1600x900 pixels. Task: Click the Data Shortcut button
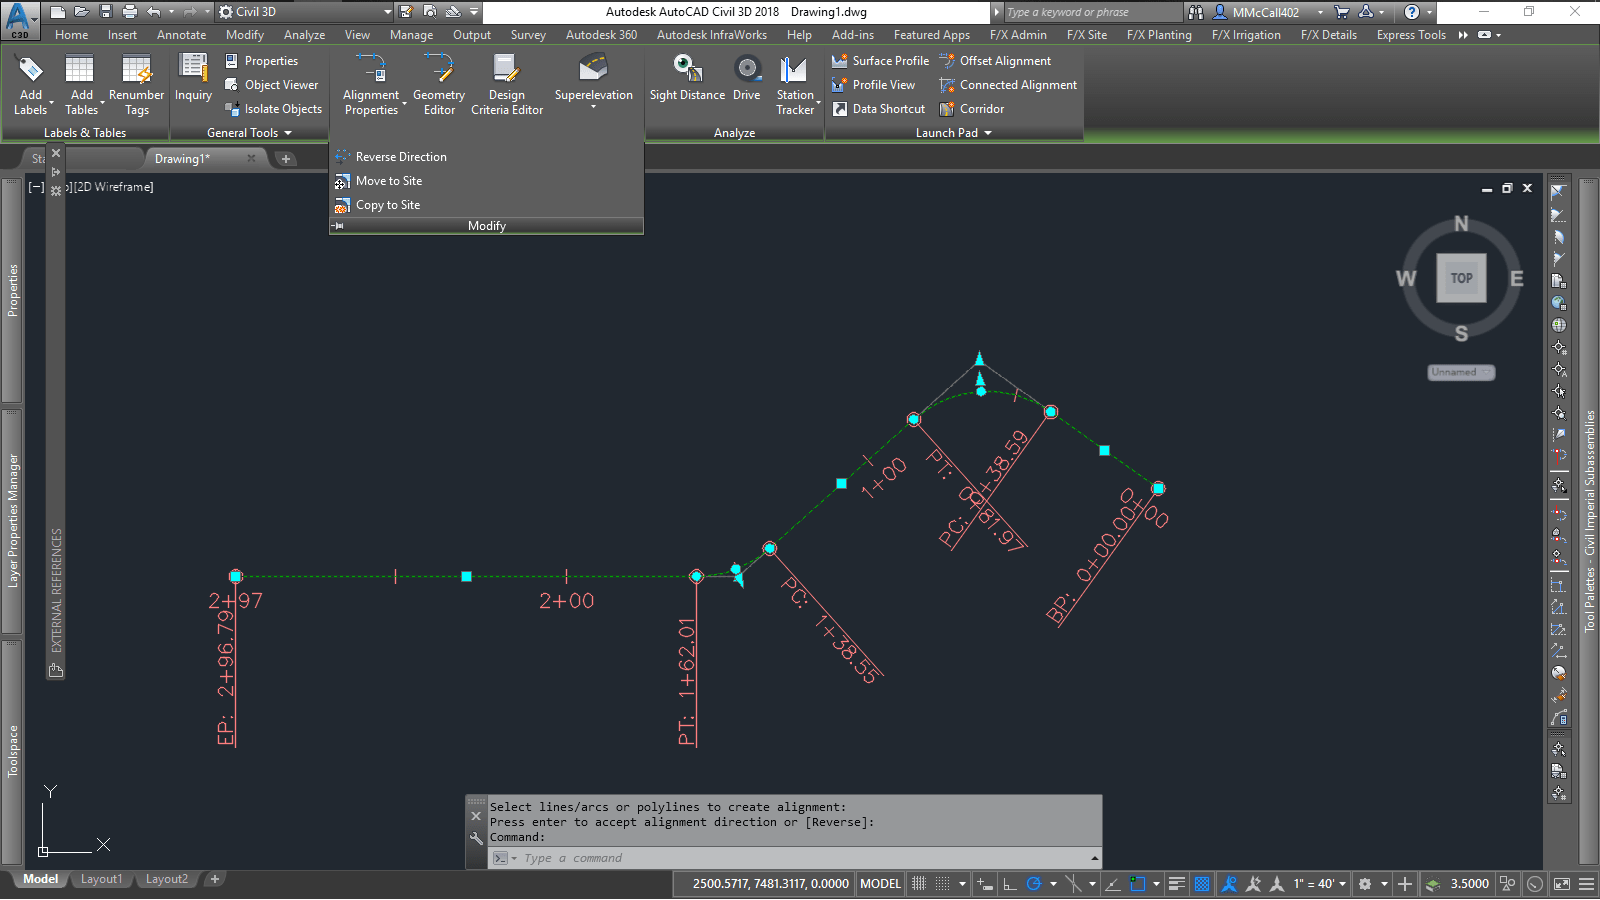tap(878, 109)
